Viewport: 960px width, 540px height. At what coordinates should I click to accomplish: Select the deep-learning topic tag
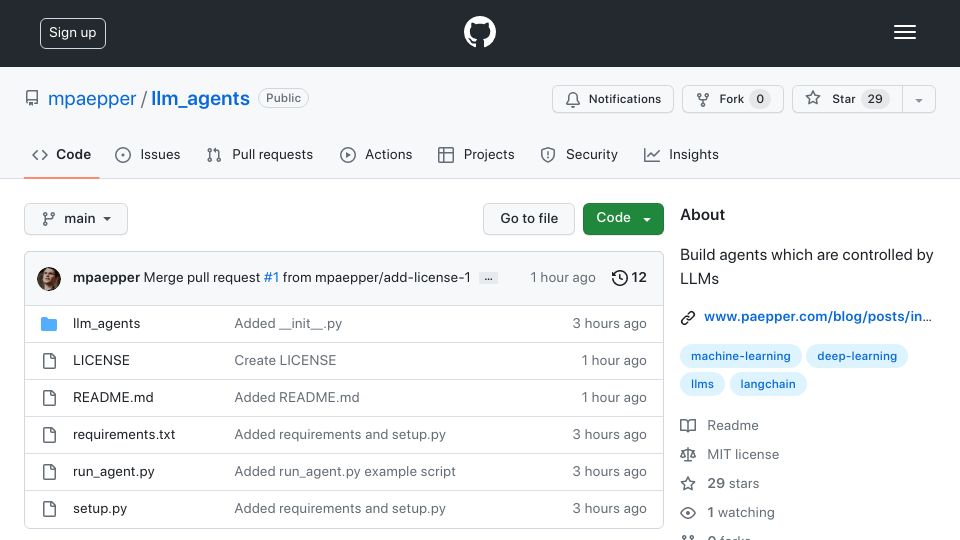pyautogui.click(x=857, y=356)
